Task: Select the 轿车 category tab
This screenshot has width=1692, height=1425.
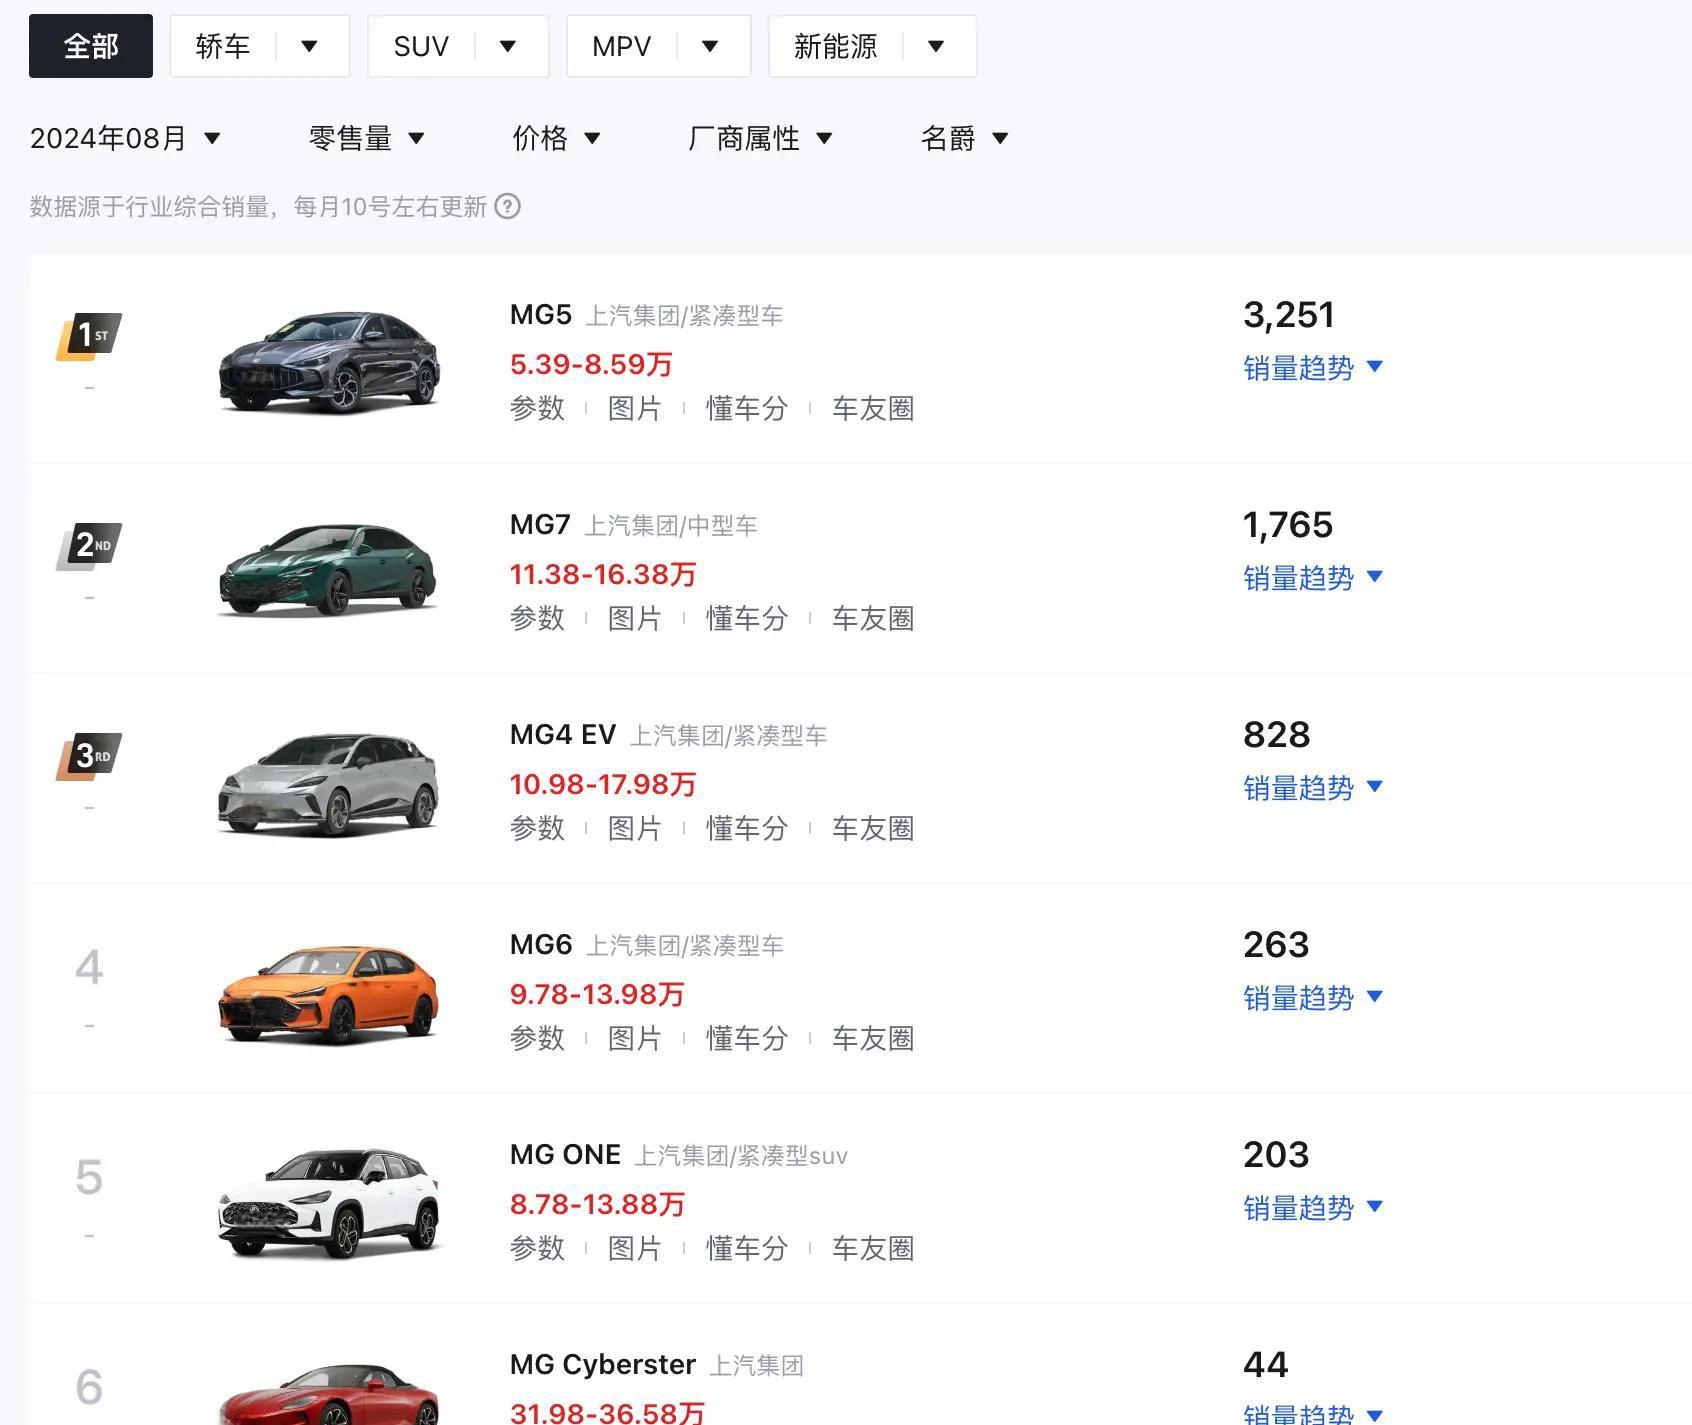Action: (223, 46)
